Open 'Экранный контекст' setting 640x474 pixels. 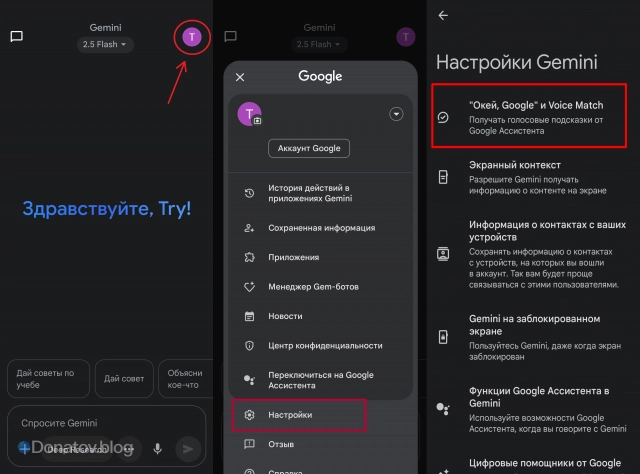(533, 177)
